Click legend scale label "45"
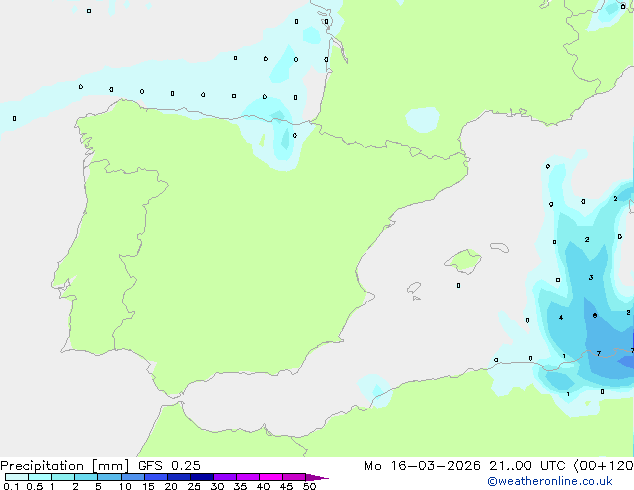The height and width of the screenshot is (490, 634). tap(286, 486)
